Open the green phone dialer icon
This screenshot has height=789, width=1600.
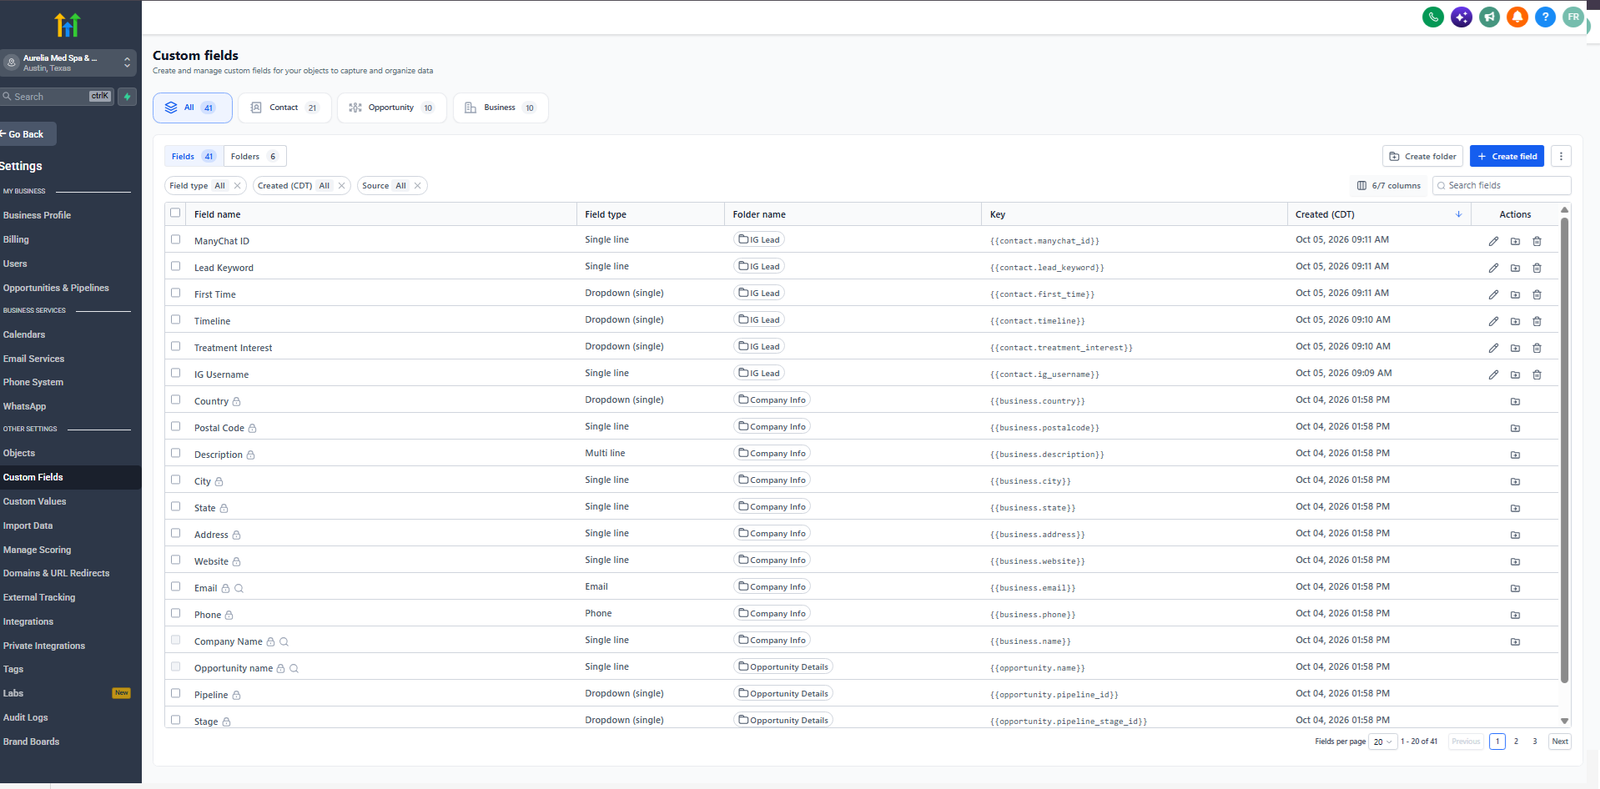1433,17
